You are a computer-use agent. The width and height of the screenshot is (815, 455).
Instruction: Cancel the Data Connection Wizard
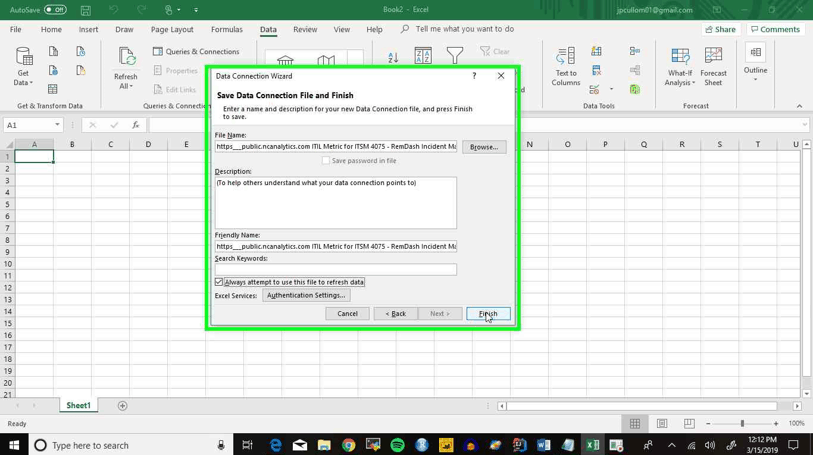(x=347, y=314)
